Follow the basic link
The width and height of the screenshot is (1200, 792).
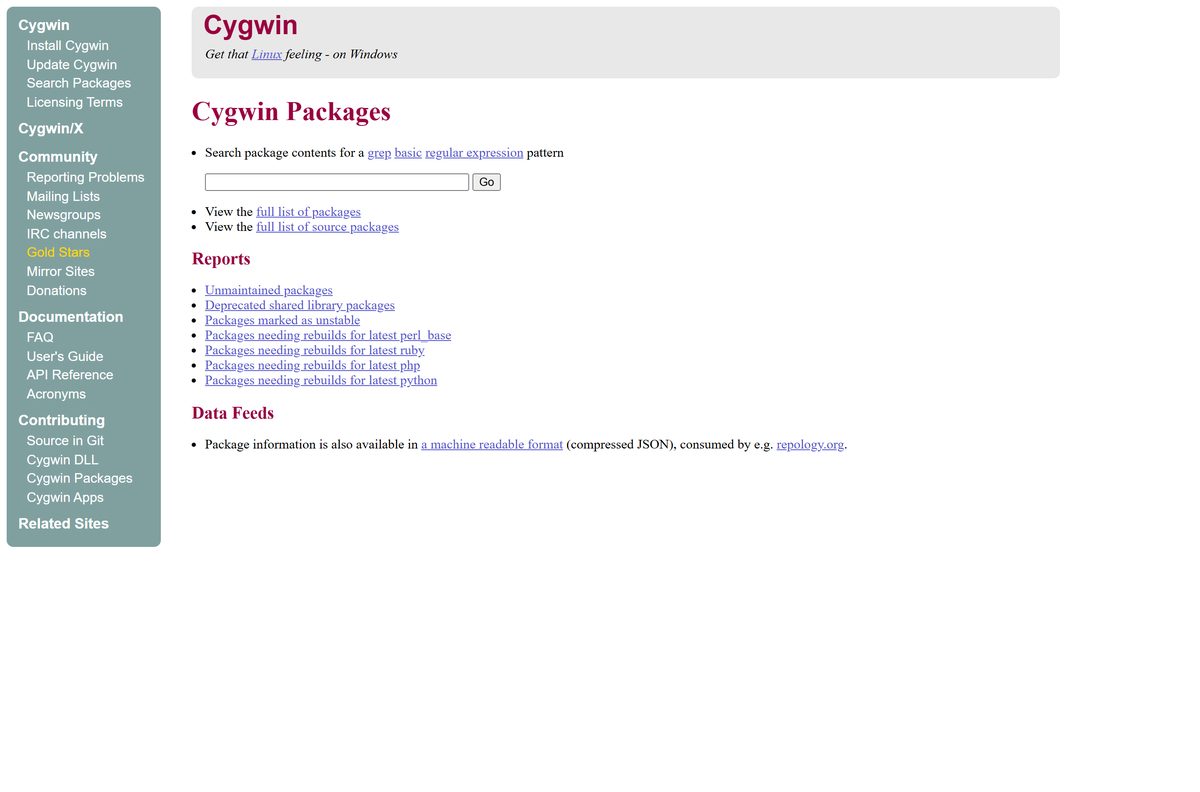point(408,153)
